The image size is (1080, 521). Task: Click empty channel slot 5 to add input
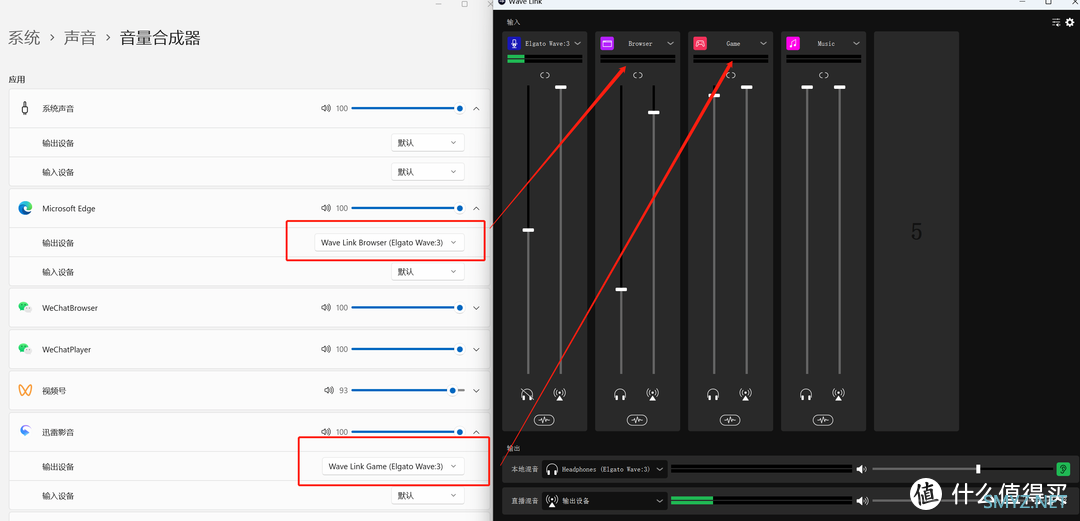(916, 232)
